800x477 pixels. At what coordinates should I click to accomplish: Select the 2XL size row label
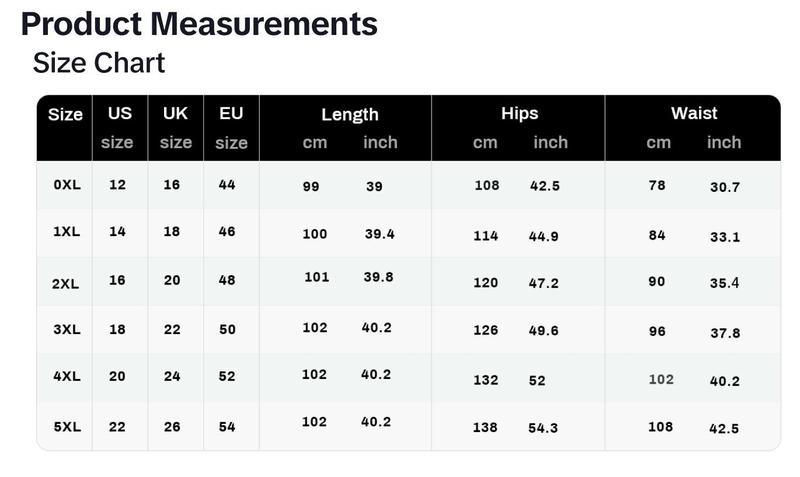tap(65, 284)
